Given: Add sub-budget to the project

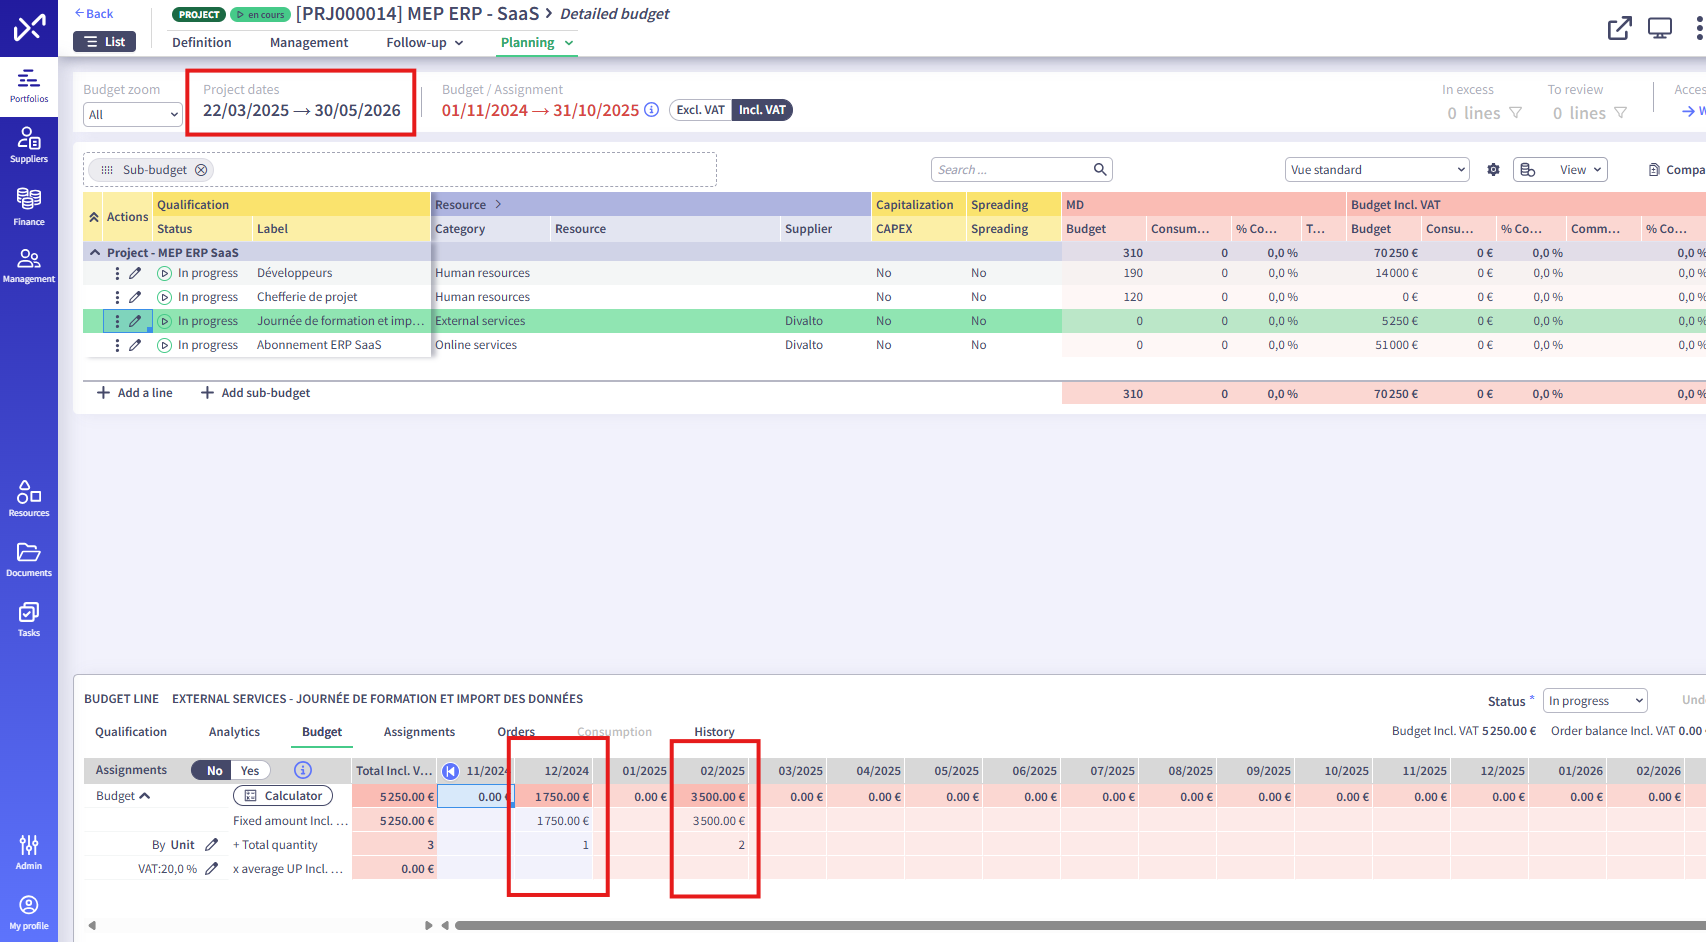Looking at the screenshot, I should (255, 393).
